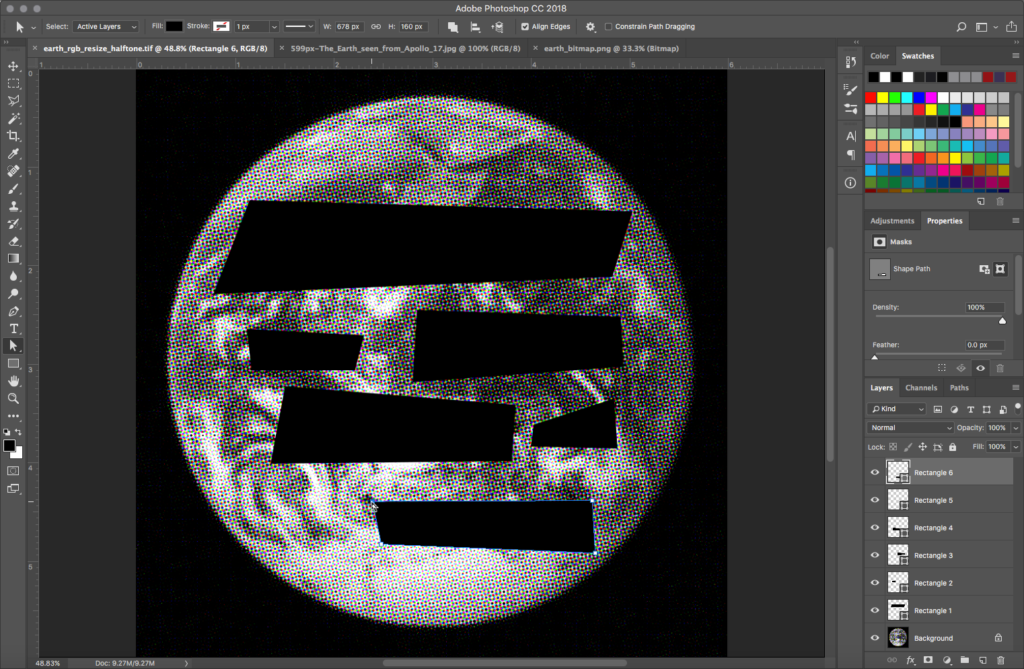The width and height of the screenshot is (1024, 669).
Task: Select the Eraser tool
Action: pos(14,241)
